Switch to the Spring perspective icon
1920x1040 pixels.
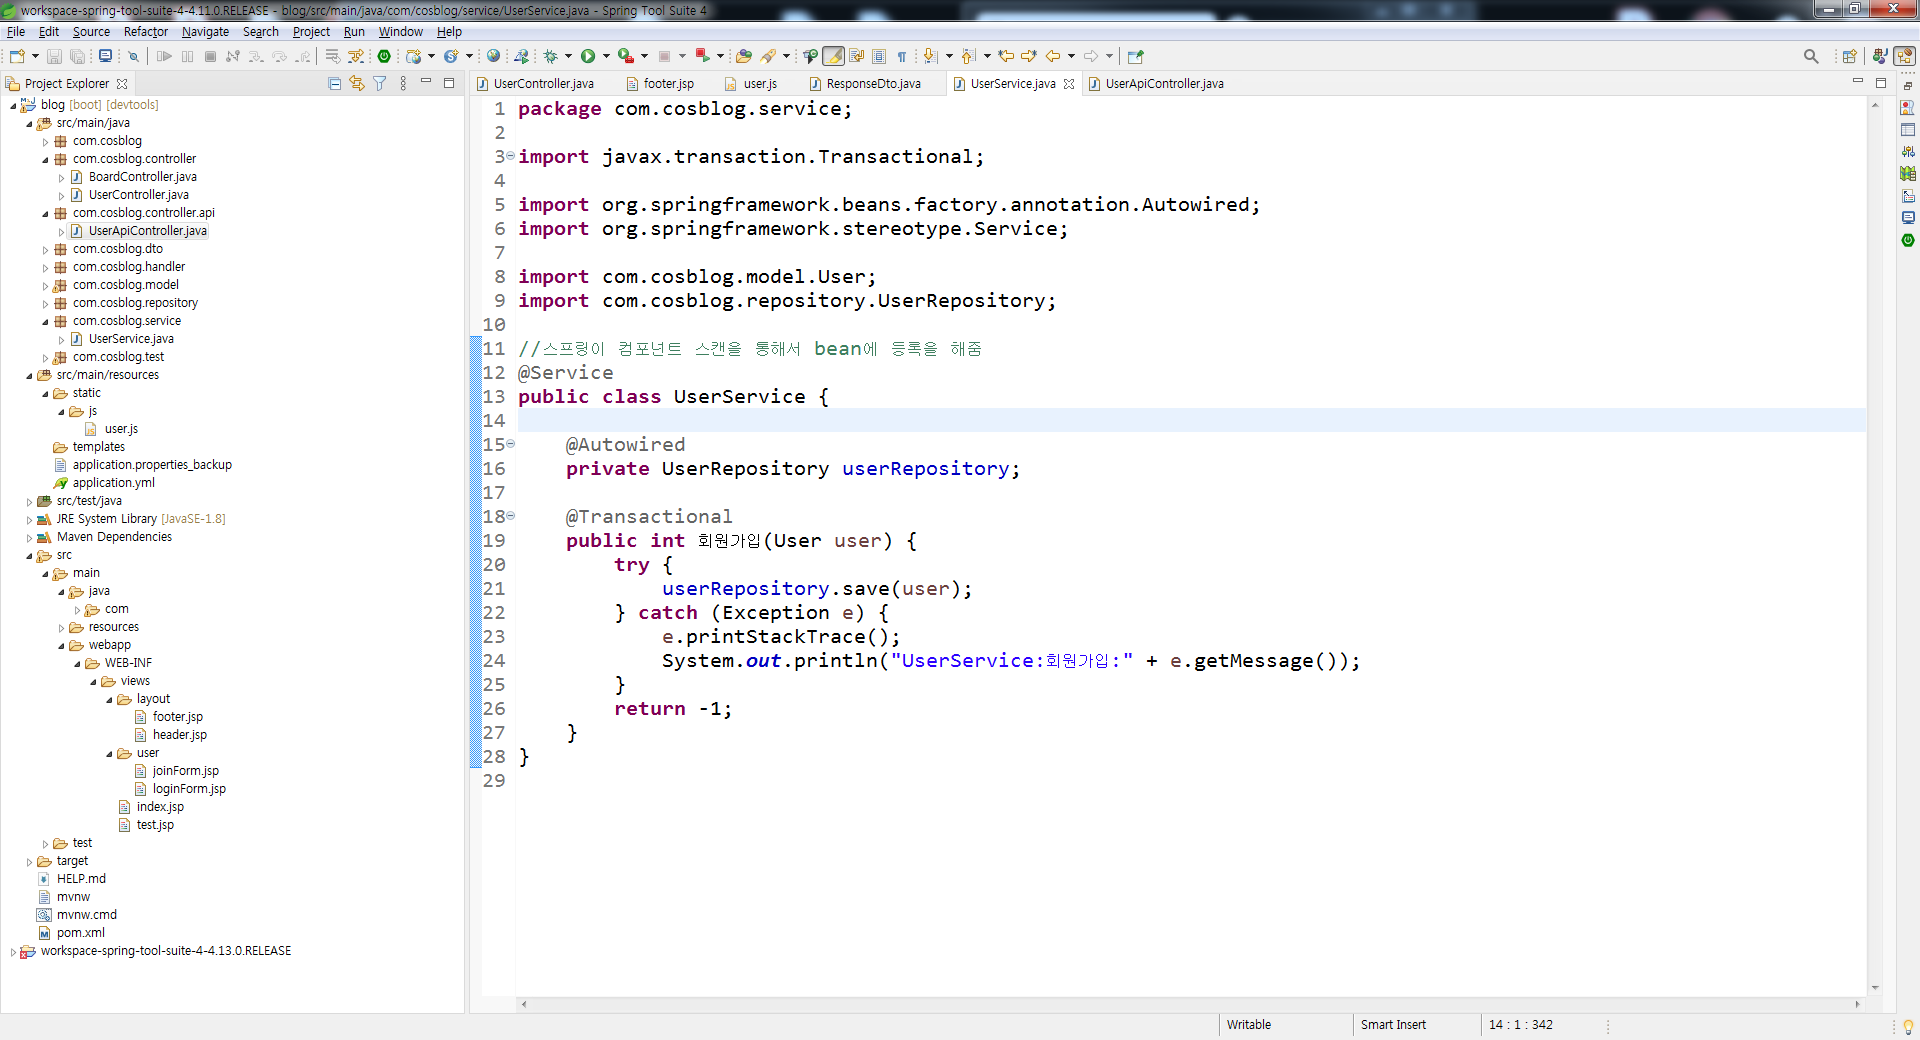1905,56
